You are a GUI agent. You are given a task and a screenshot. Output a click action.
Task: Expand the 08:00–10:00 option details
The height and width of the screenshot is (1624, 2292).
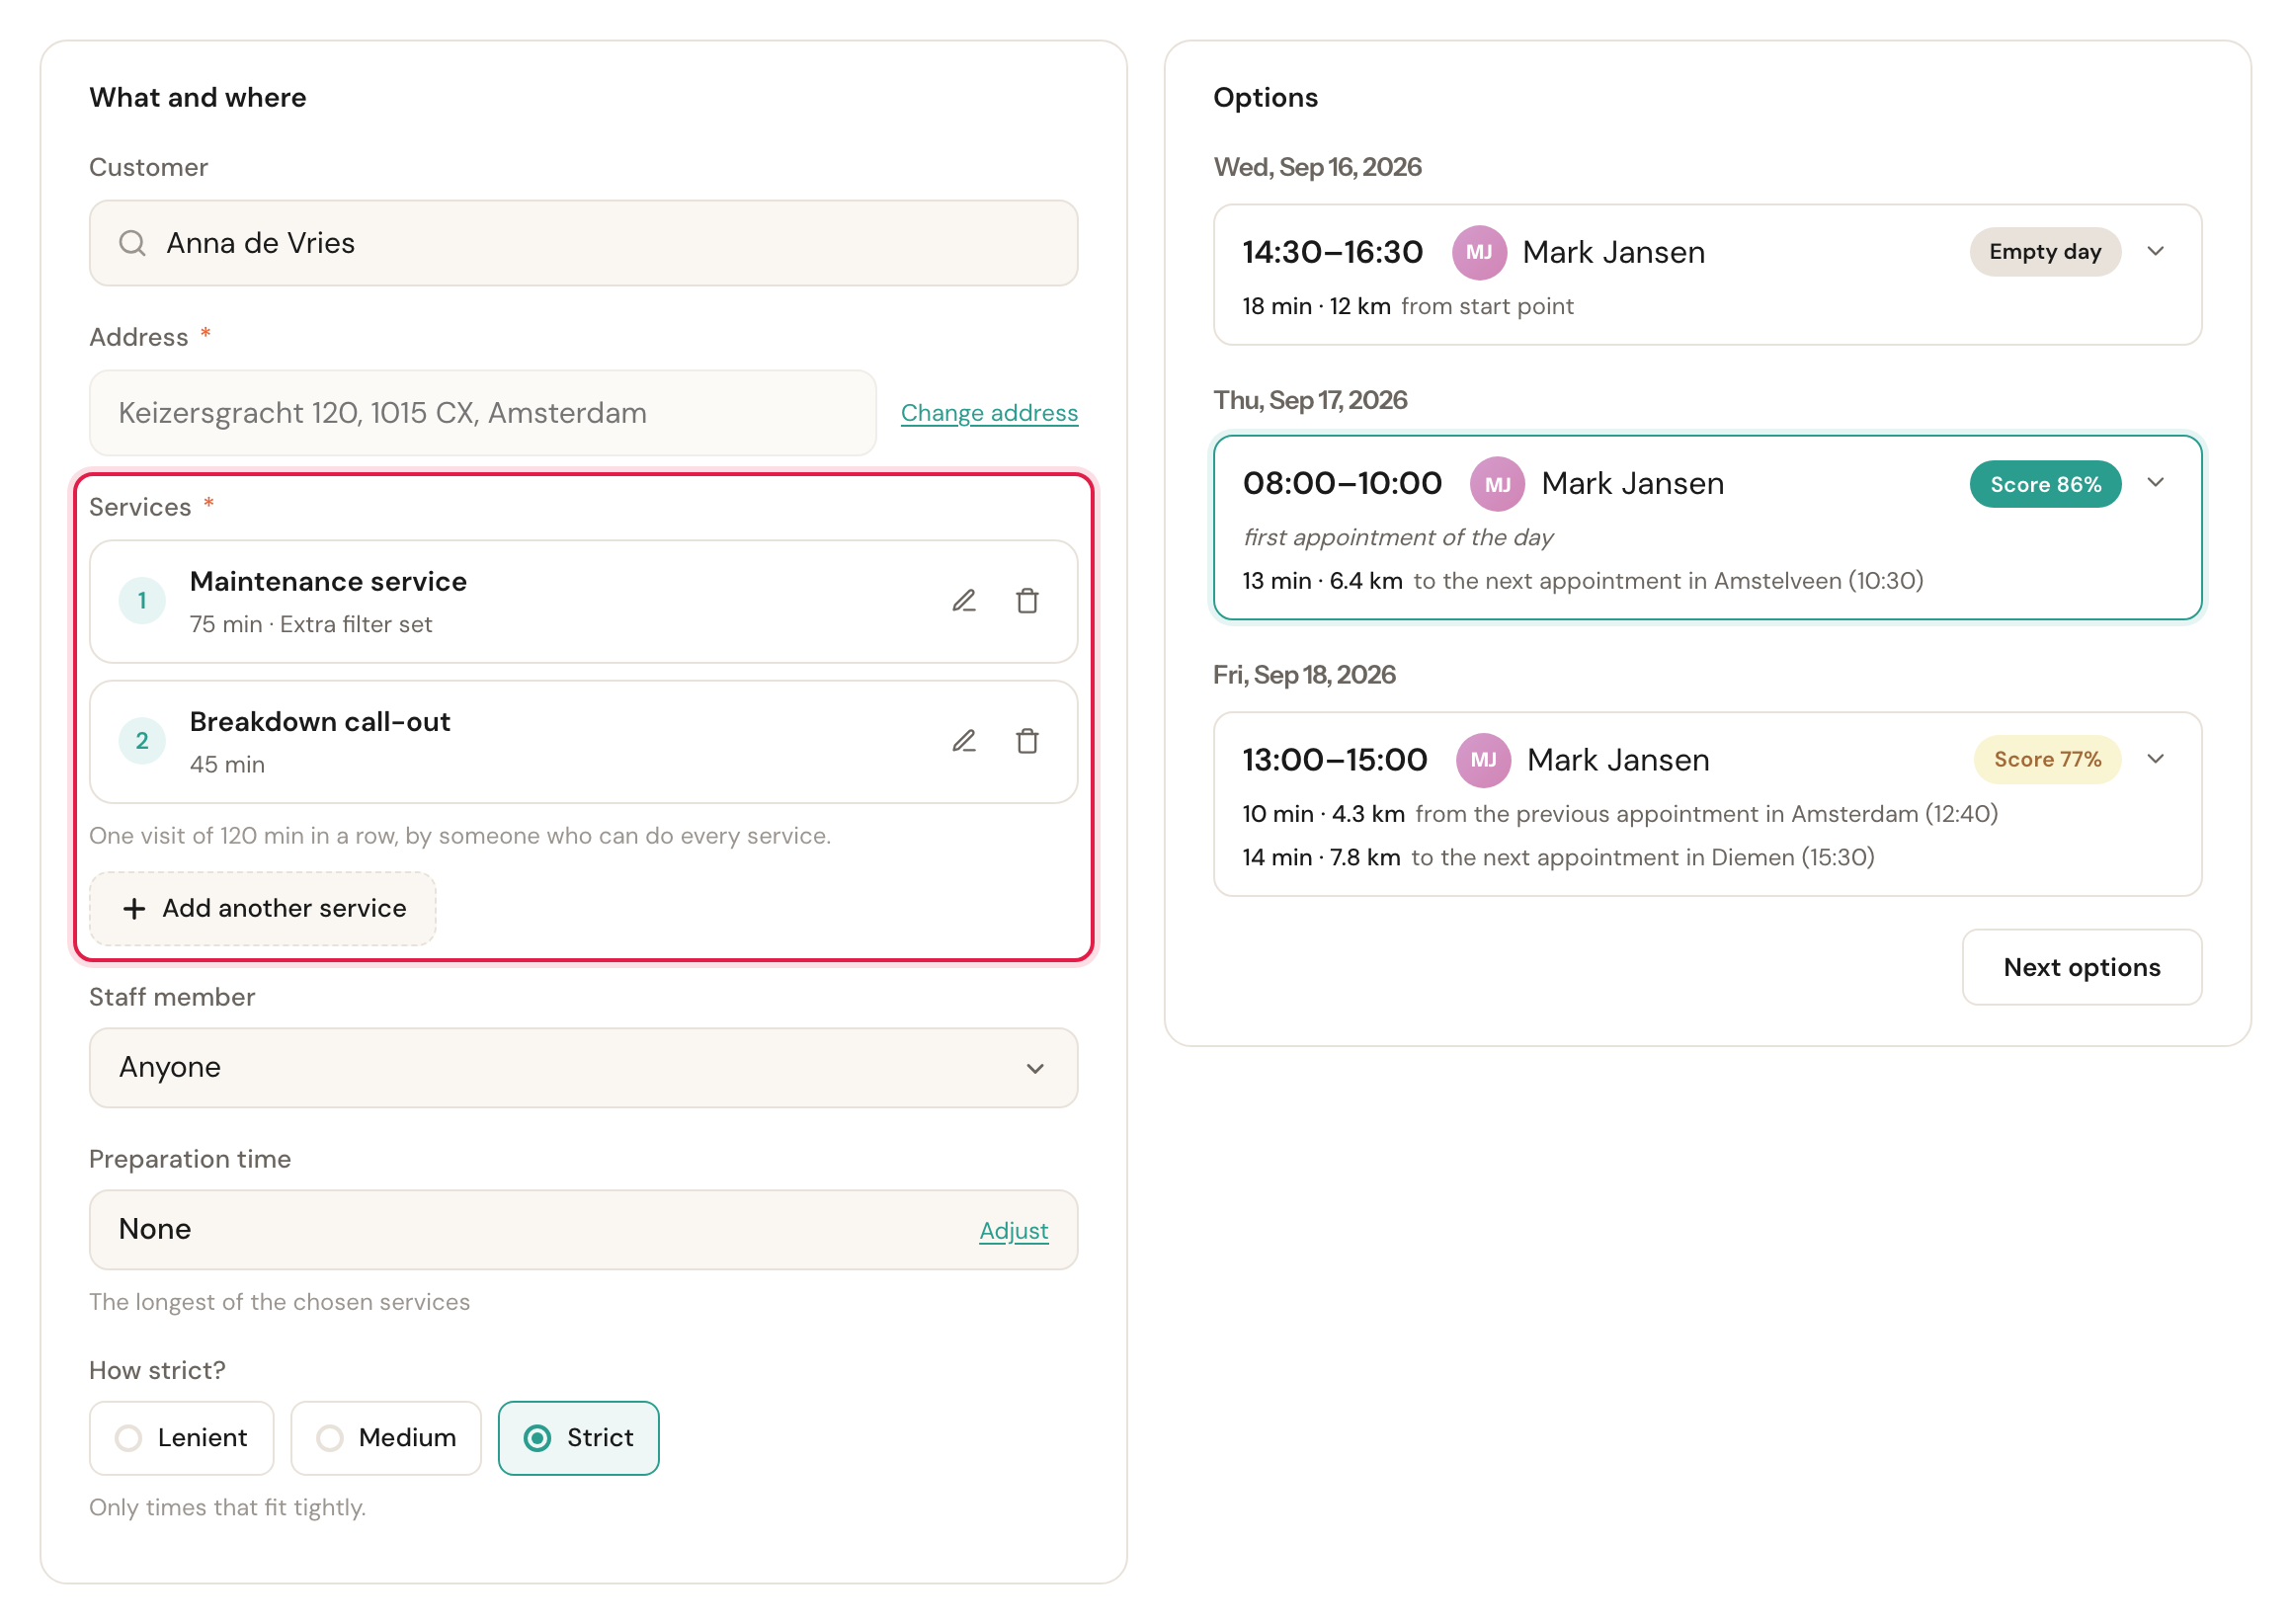(x=2156, y=483)
